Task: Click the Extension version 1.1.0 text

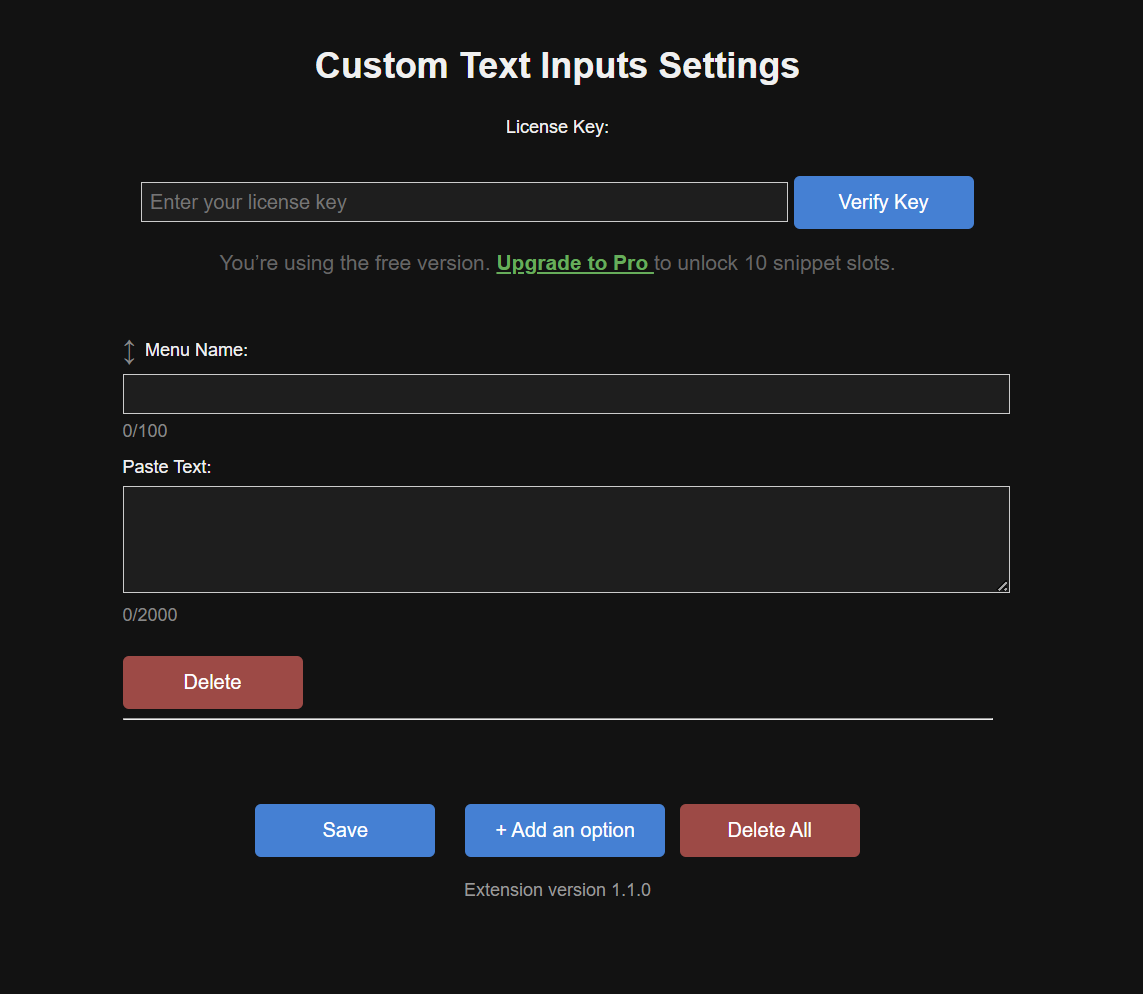Action: click(x=557, y=890)
